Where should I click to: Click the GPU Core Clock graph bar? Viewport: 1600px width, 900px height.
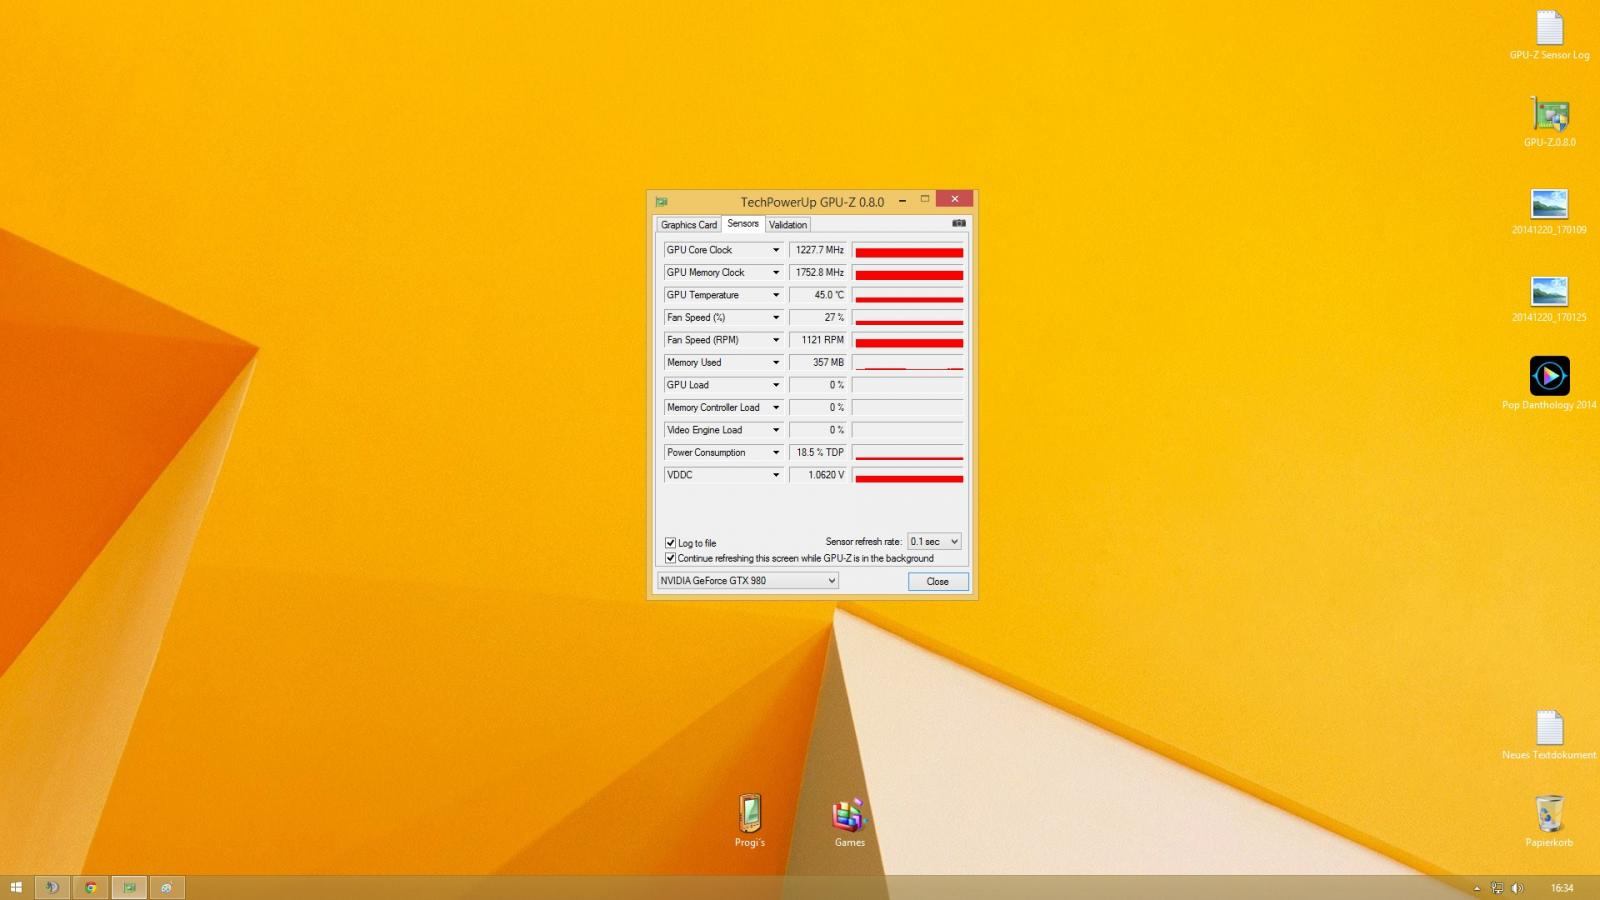click(908, 250)
